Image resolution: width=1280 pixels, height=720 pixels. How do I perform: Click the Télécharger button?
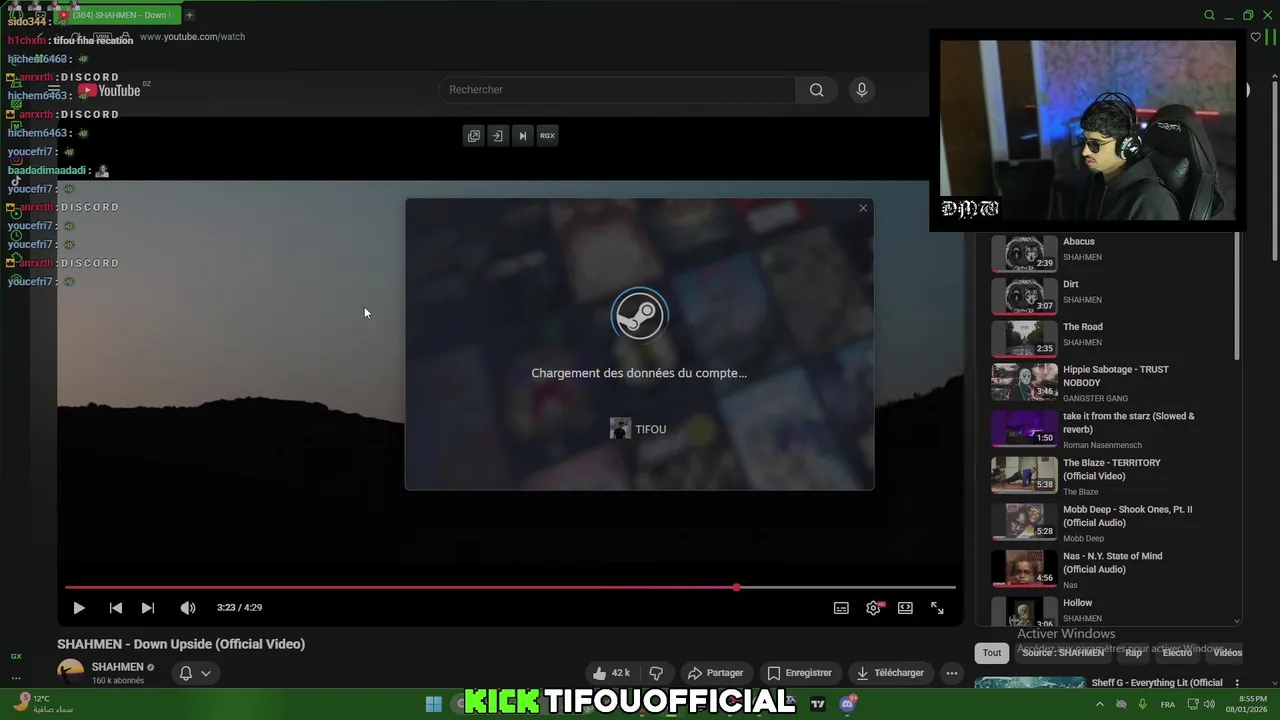889,673
